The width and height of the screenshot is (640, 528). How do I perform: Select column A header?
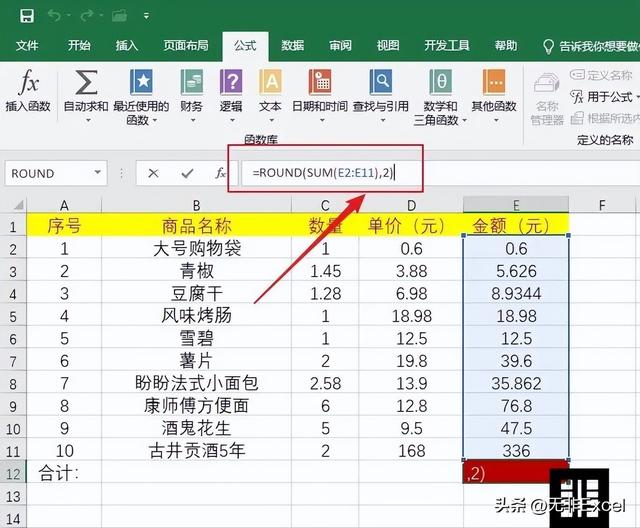click(x=64, y=205)
